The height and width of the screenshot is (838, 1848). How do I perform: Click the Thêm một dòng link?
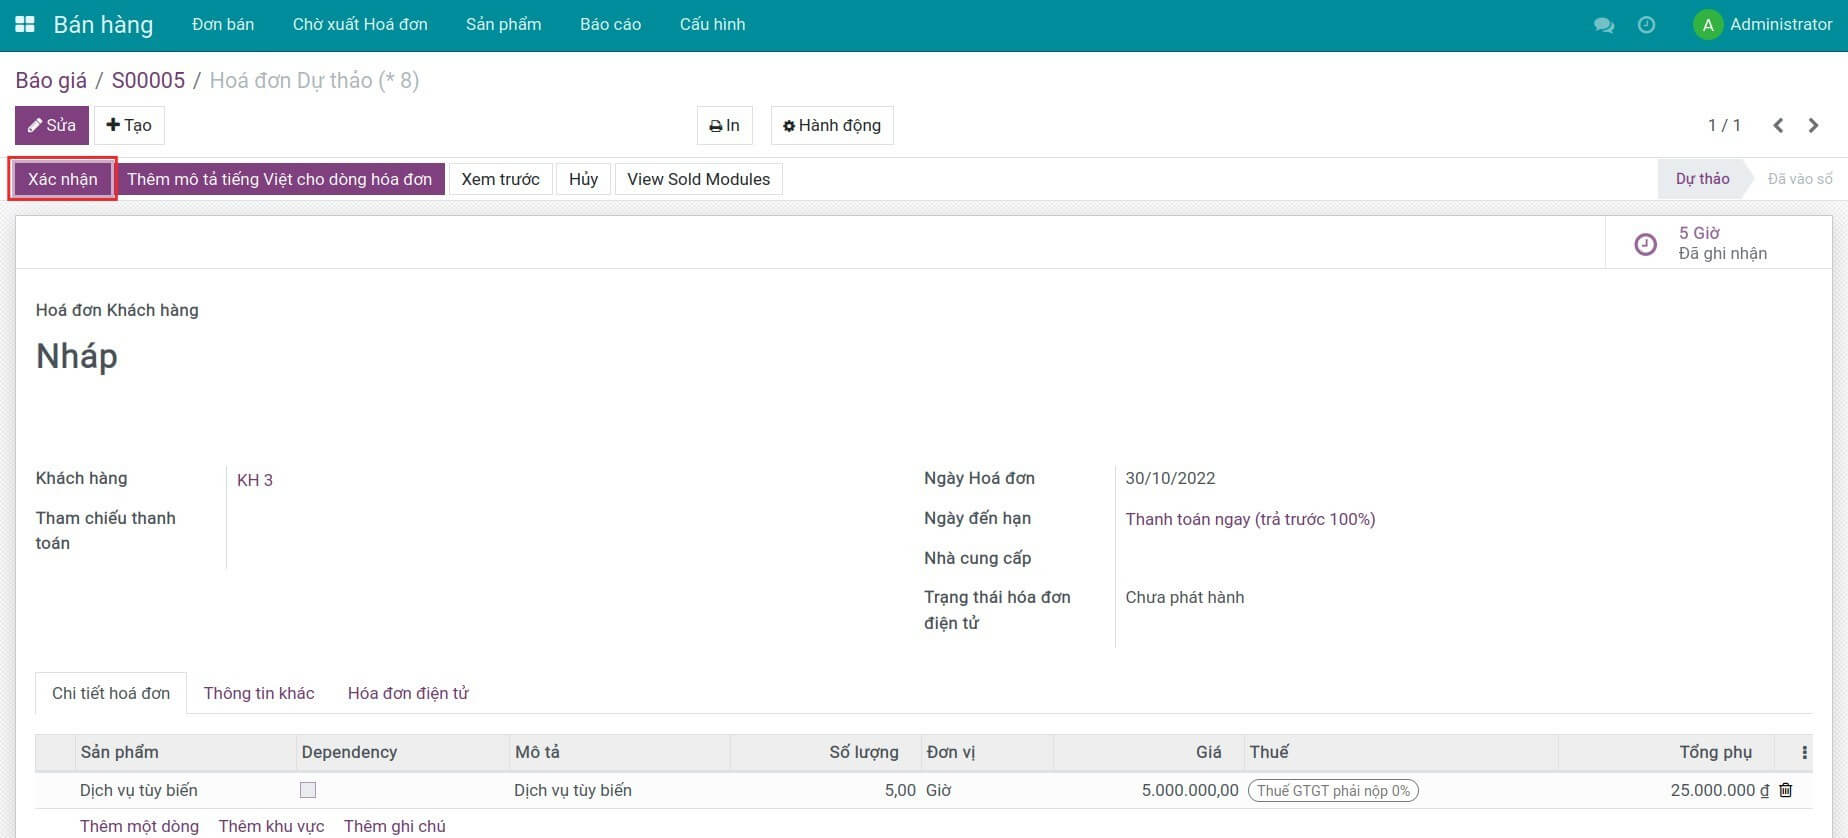point(139,826)
